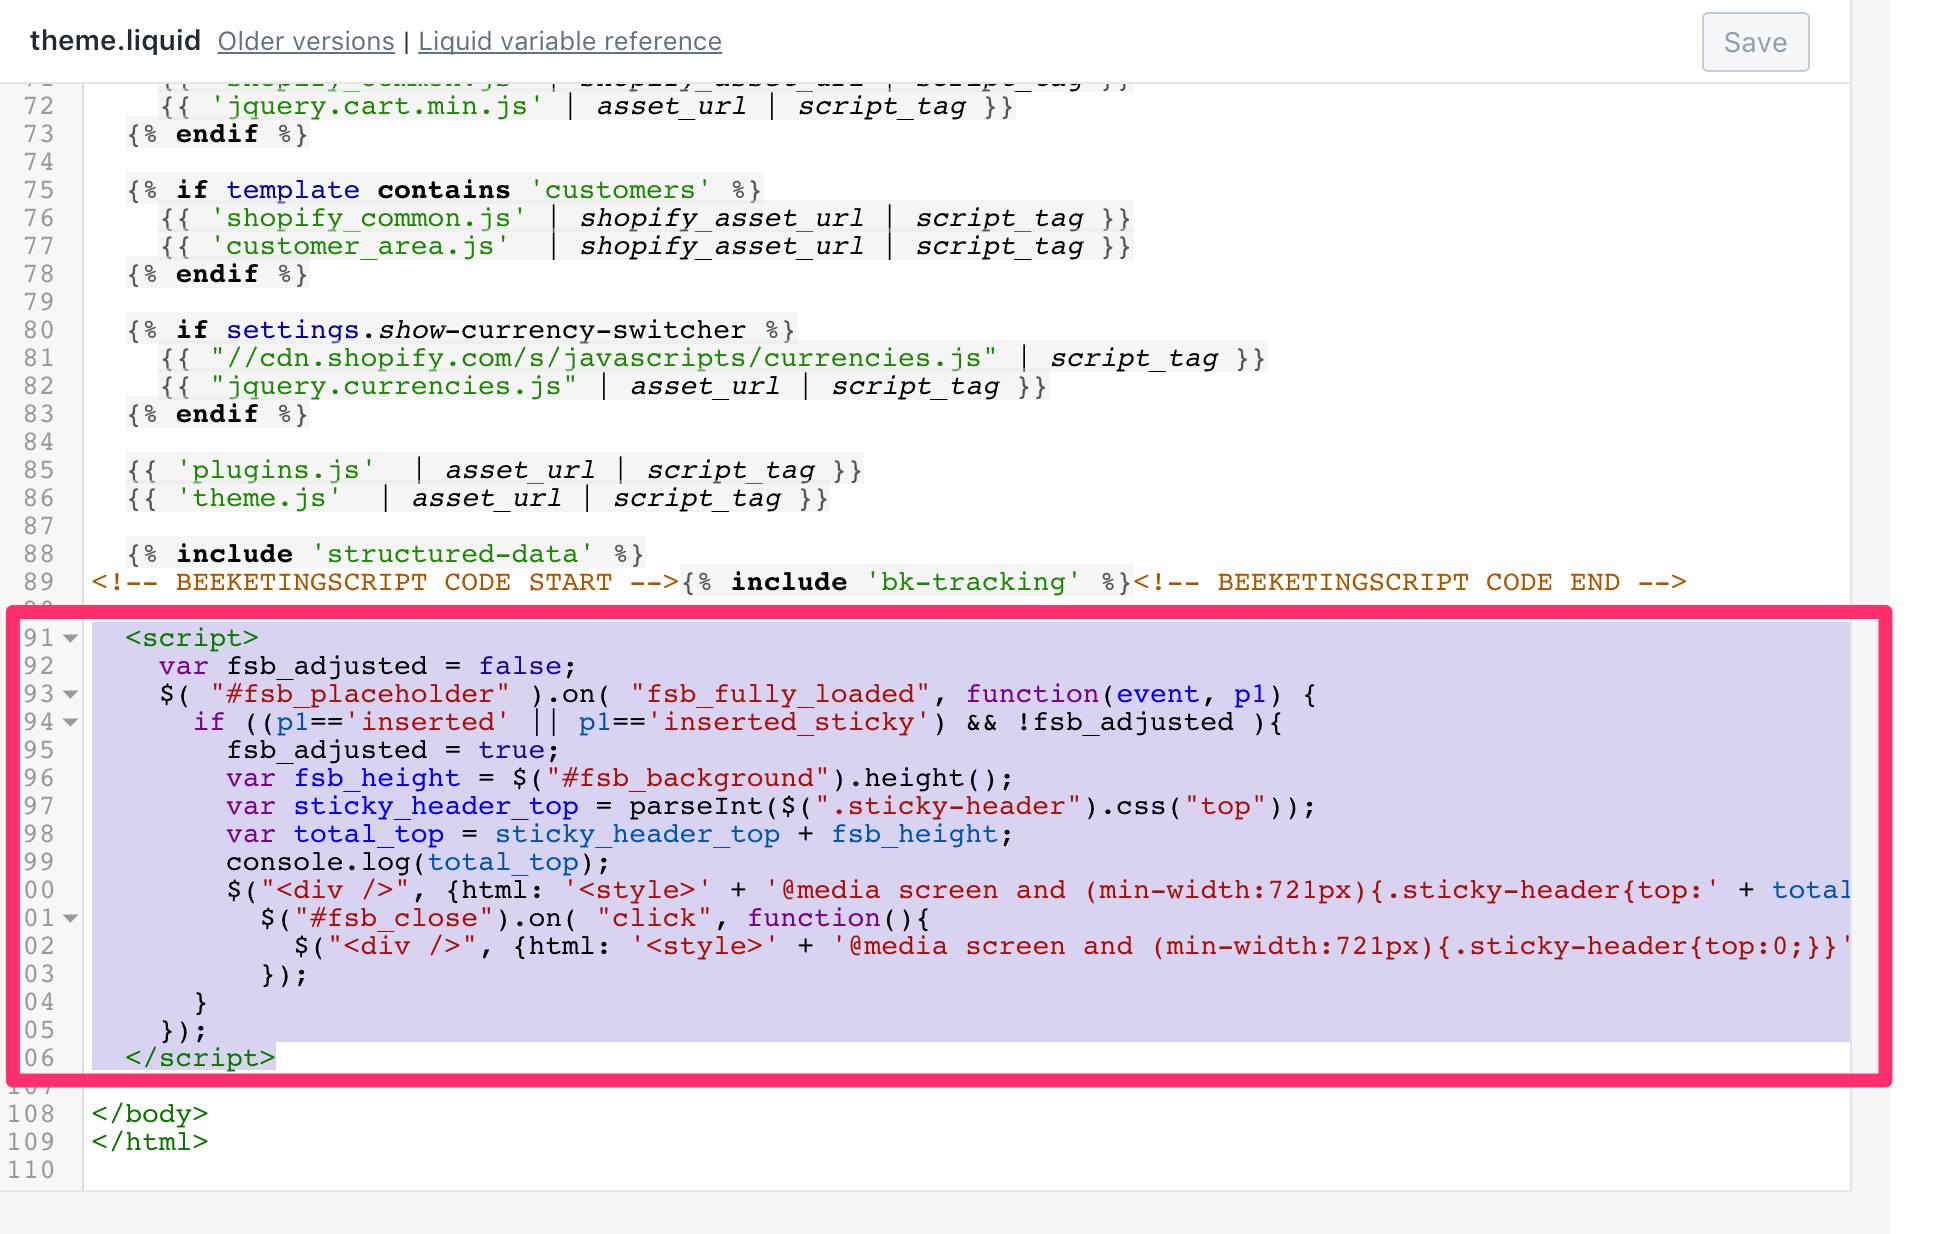Click the closing </body> tag
Screen dimensions: 1934x1234
150,1114
